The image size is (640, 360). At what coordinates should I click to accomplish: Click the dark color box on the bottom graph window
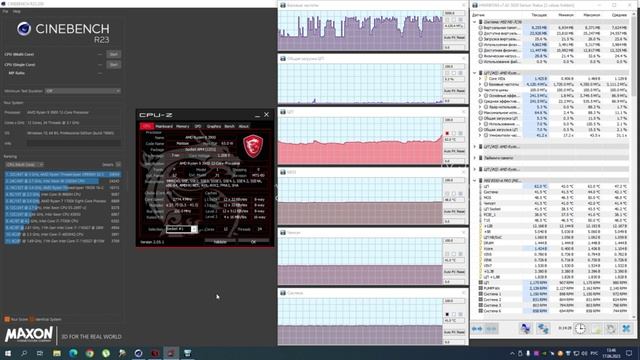(x=447, y=314)
